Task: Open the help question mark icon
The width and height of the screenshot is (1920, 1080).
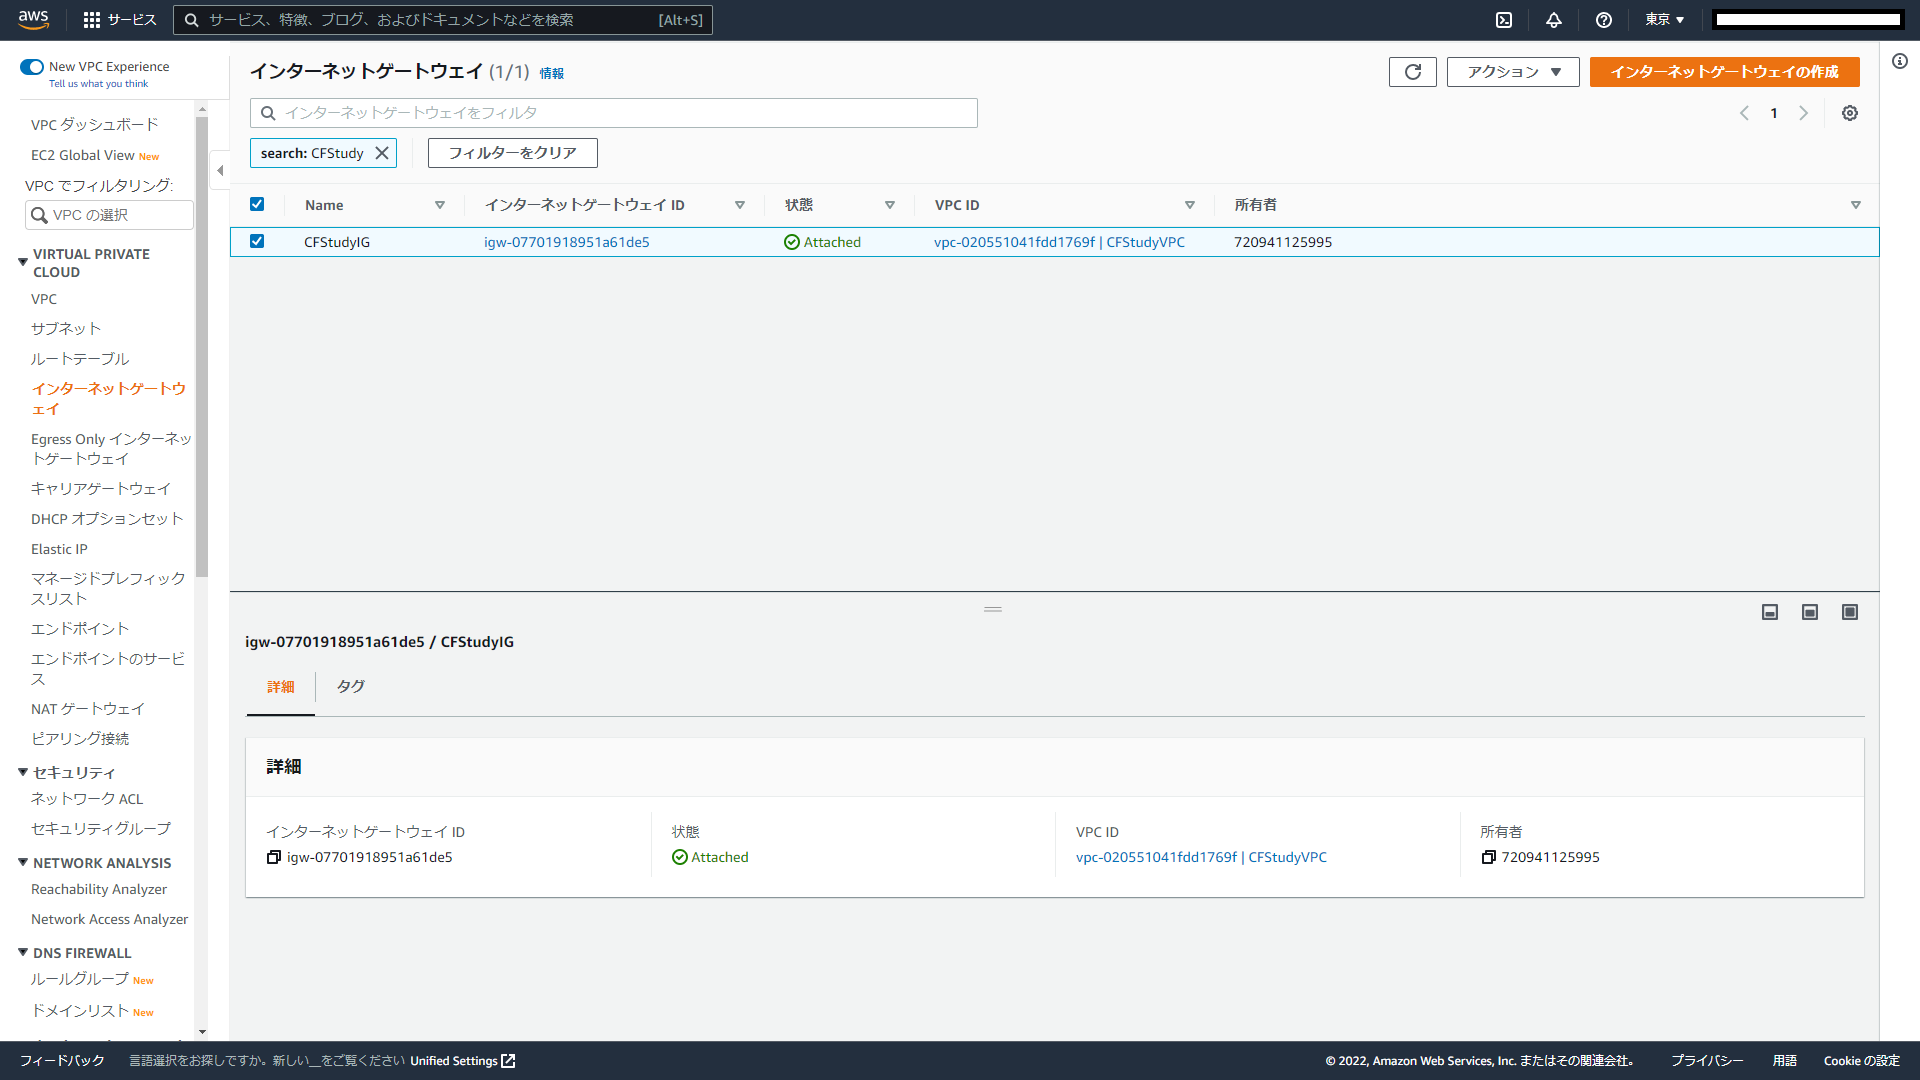Action: click(1603, 20)
